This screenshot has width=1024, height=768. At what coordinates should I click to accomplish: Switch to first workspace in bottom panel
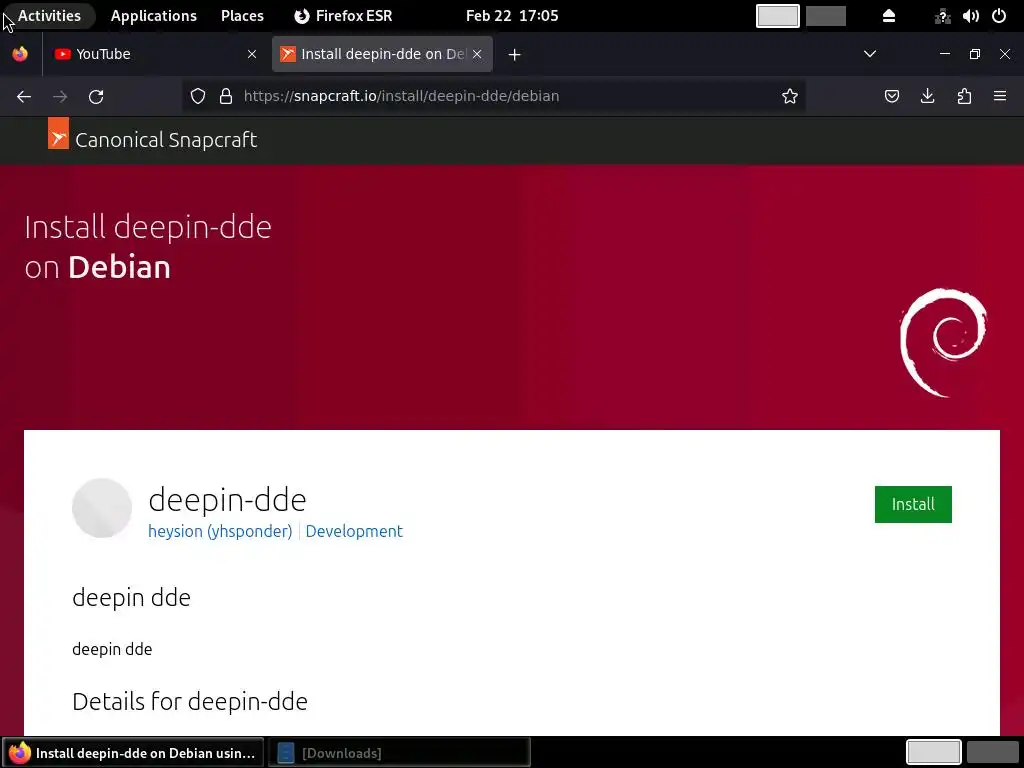(933, 753)
